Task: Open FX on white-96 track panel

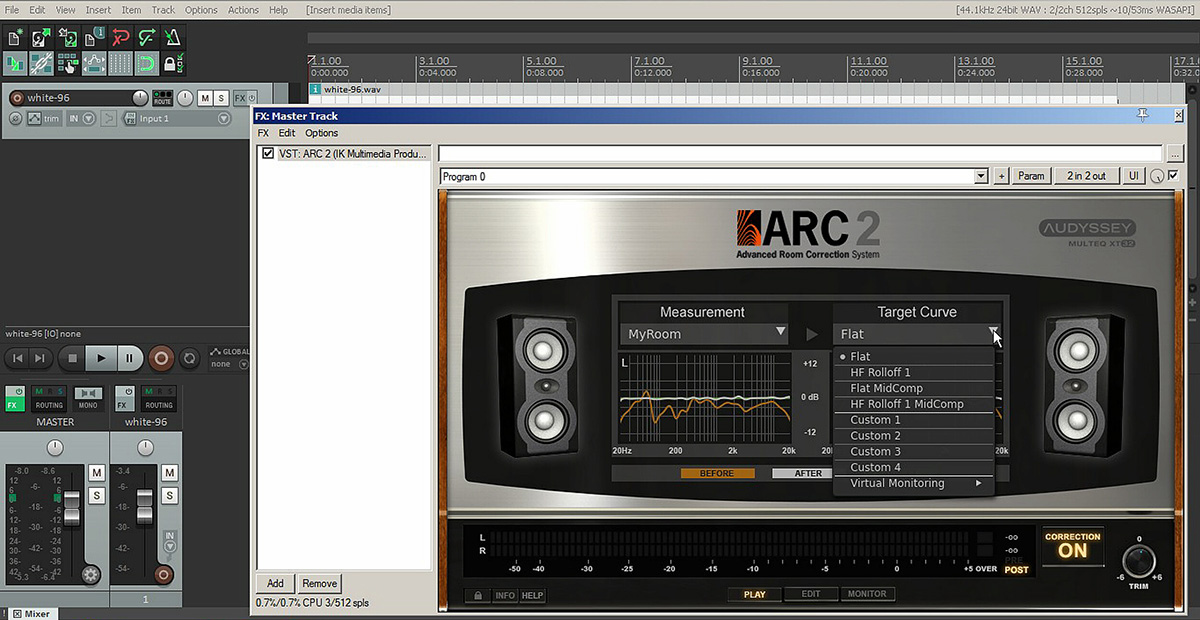Action: 239,98
